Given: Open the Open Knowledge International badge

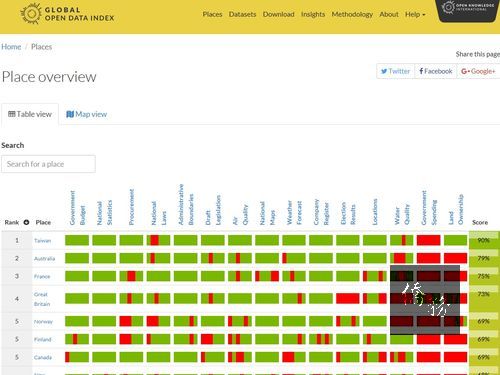Looking at the screenshot, I should [467, 10].
